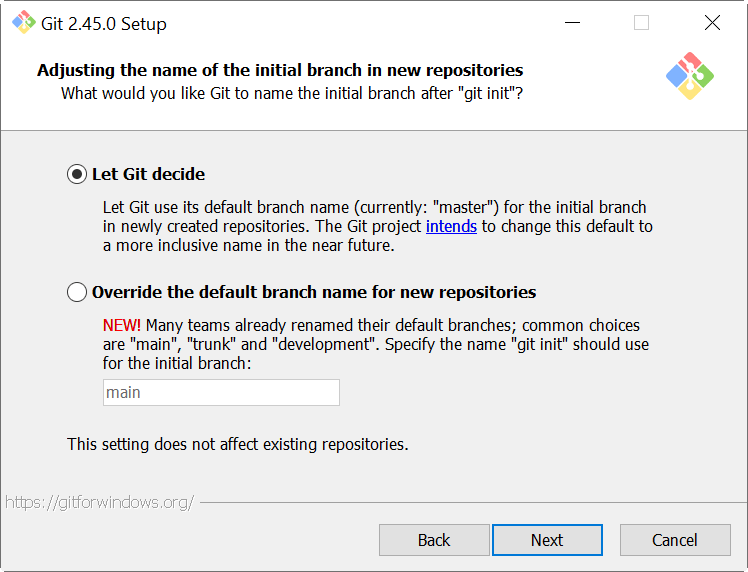Click the red "NEW!" label
The height and width of the screenshot is (572, 748).
[x=122, y=326]
